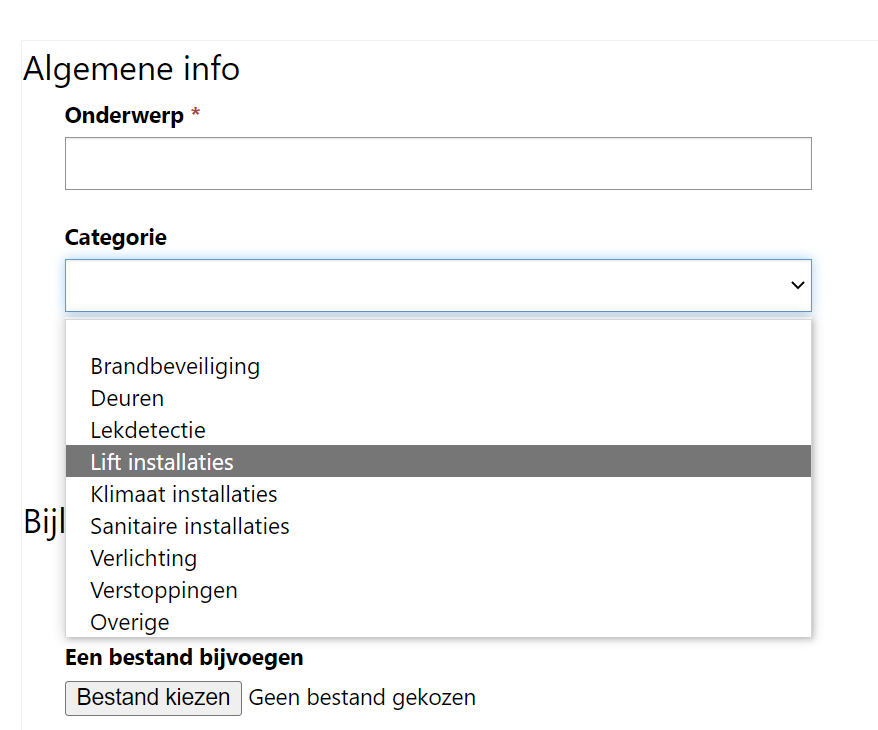Choose Verstoppingen from the dropdown
The image size is (878, 730).
[x=164, y=590]
